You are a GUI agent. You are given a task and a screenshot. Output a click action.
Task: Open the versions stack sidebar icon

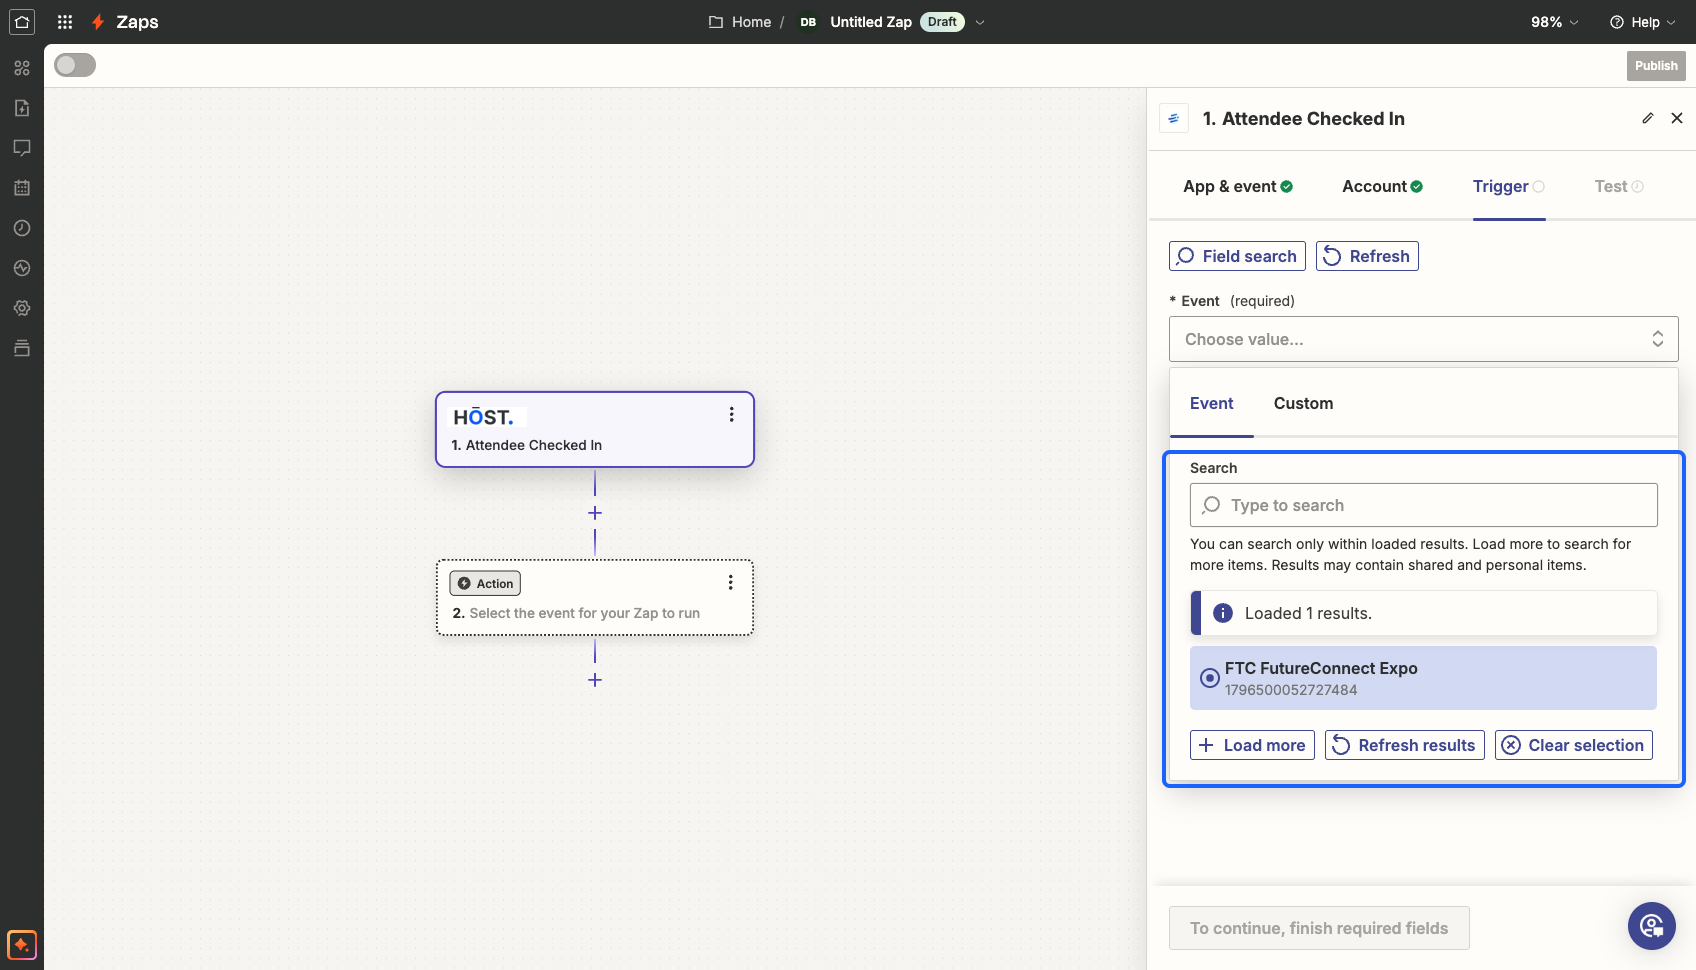(x=22, y=348)
